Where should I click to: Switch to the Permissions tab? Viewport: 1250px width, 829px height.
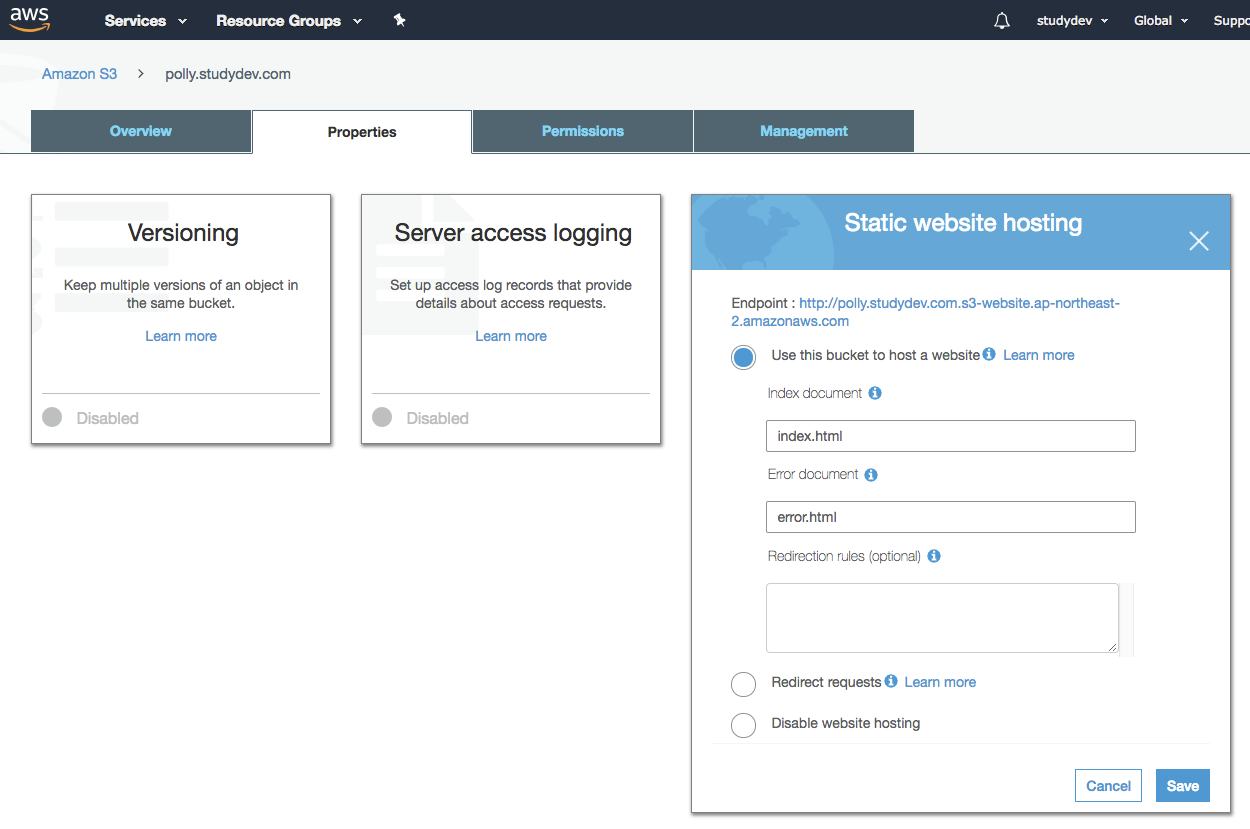pyautogui.click(x=583, y=131)
